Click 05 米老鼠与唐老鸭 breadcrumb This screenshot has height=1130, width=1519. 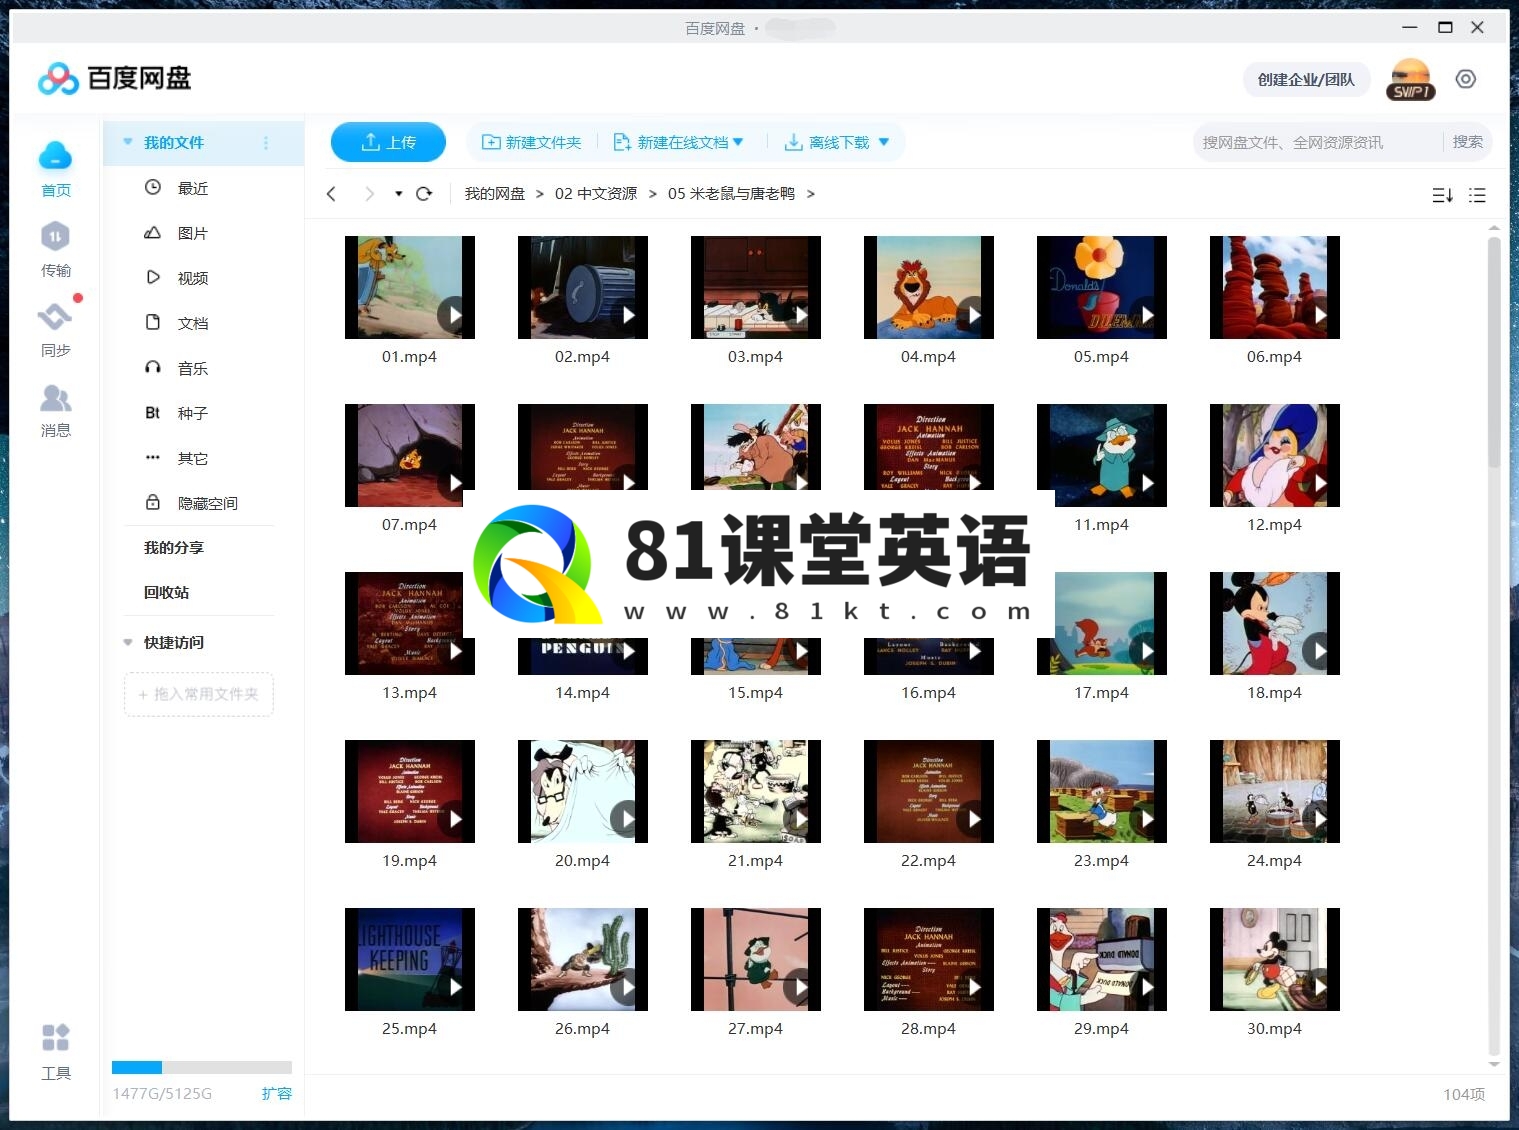coord(731,194)
